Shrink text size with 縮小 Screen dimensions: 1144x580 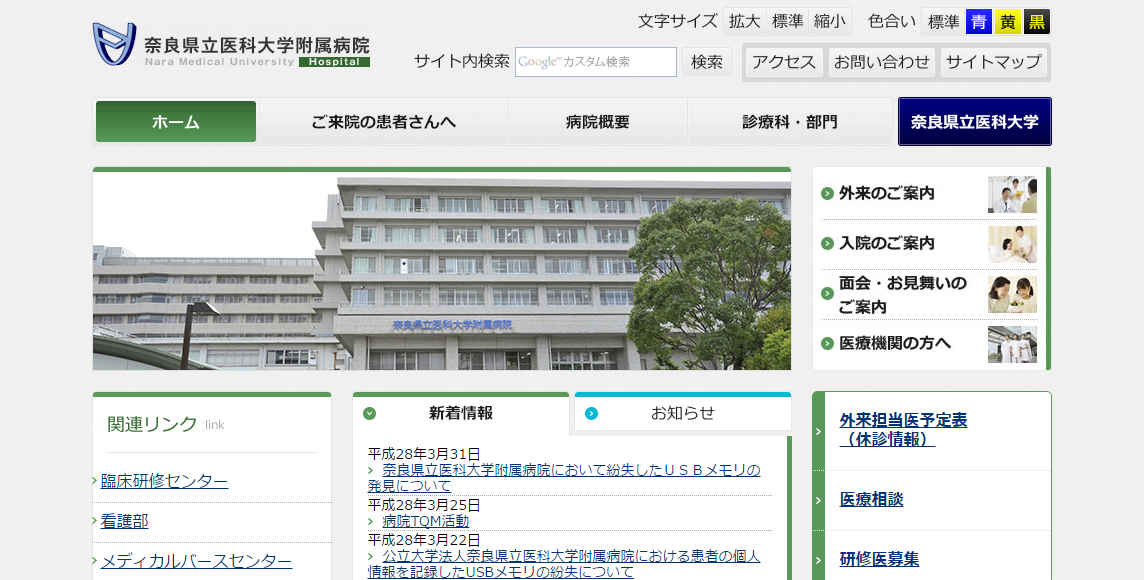tap(830, 22)
